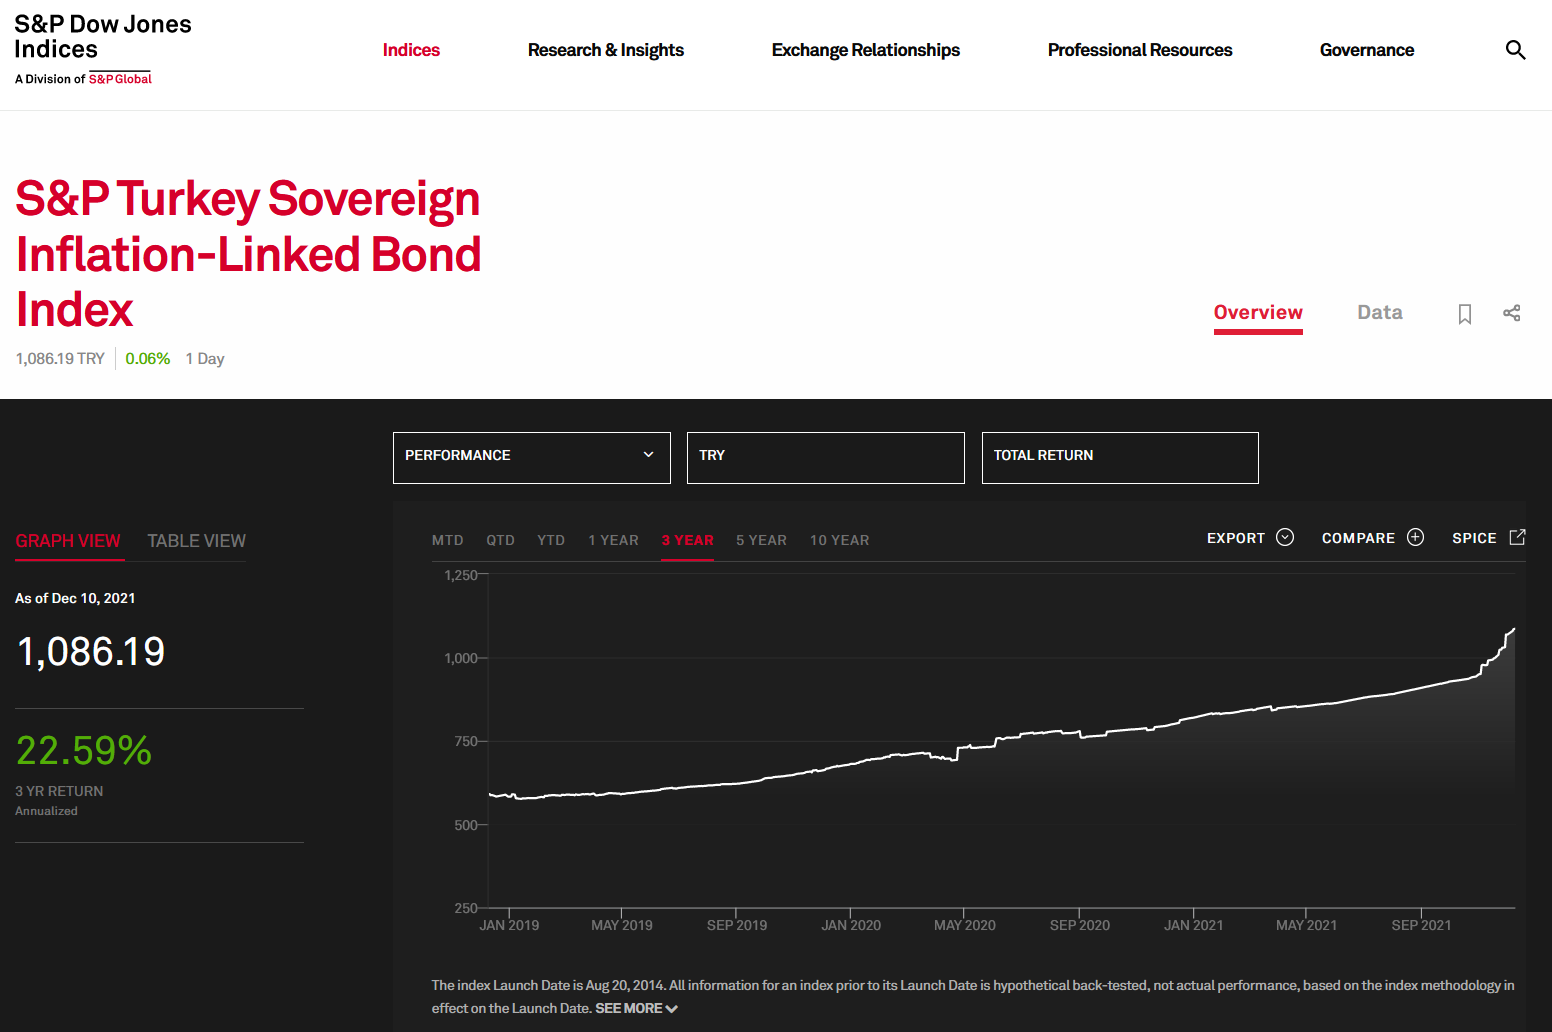Click the Compare plus circle icon
Image resolution: width=1552 pixels, height=1032 pixels.
1415,537
